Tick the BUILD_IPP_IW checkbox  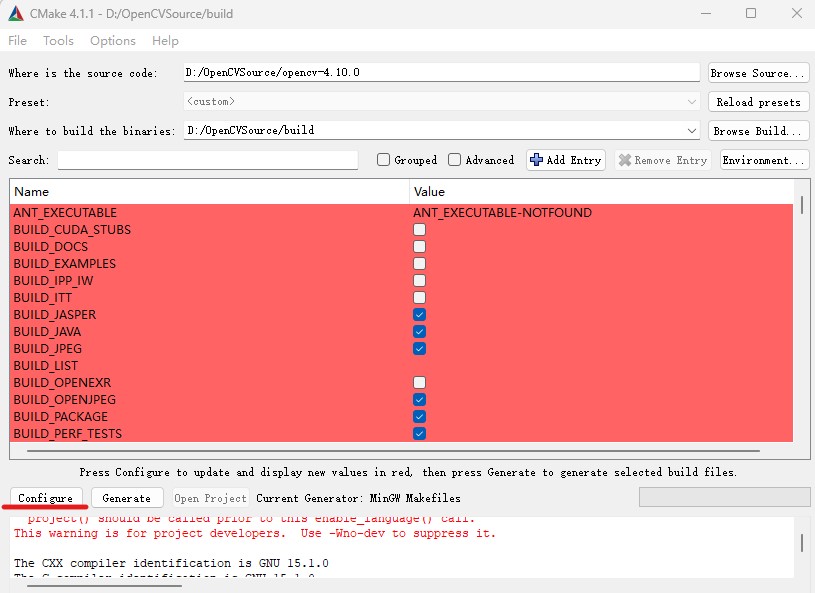coord(419,281)
